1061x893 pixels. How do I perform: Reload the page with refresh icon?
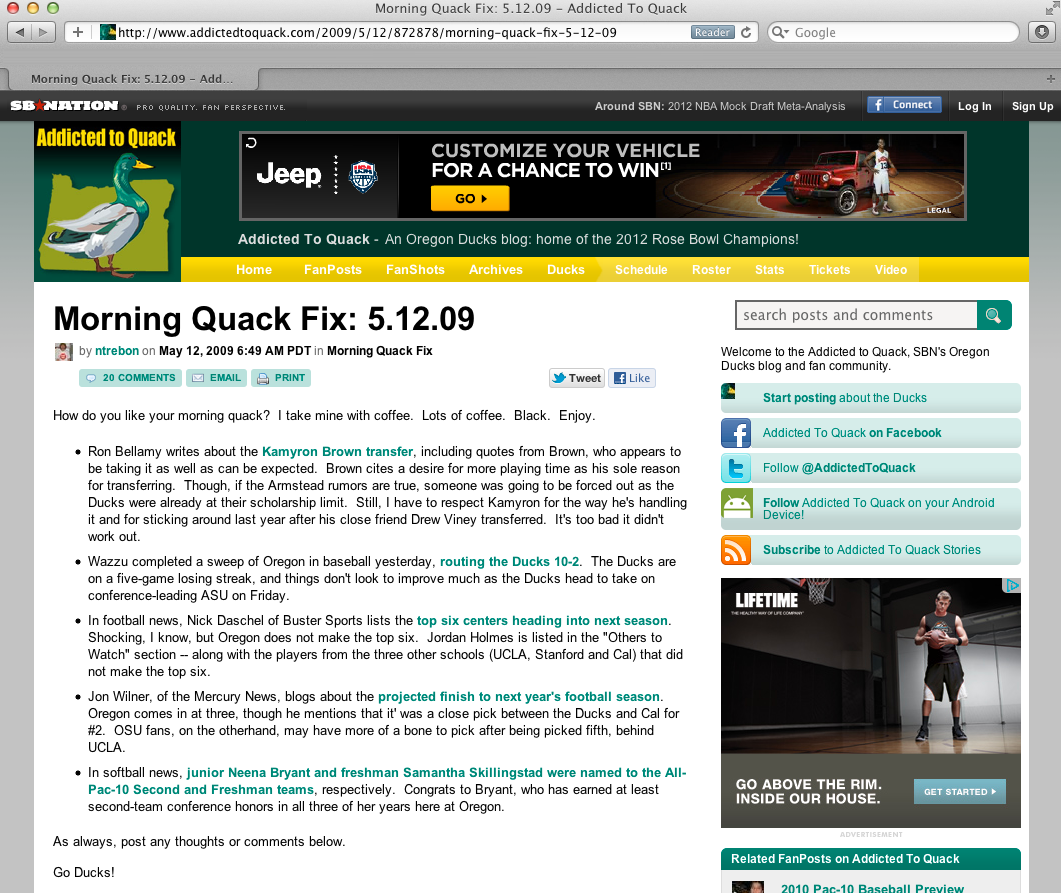click(x=746, y=32)
